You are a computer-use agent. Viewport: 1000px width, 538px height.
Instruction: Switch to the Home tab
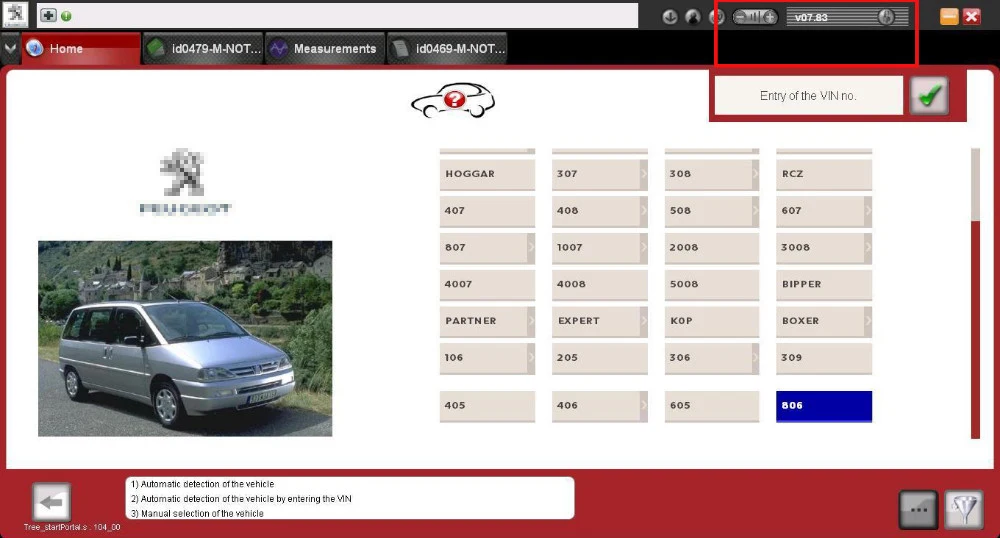pos(81,48)
